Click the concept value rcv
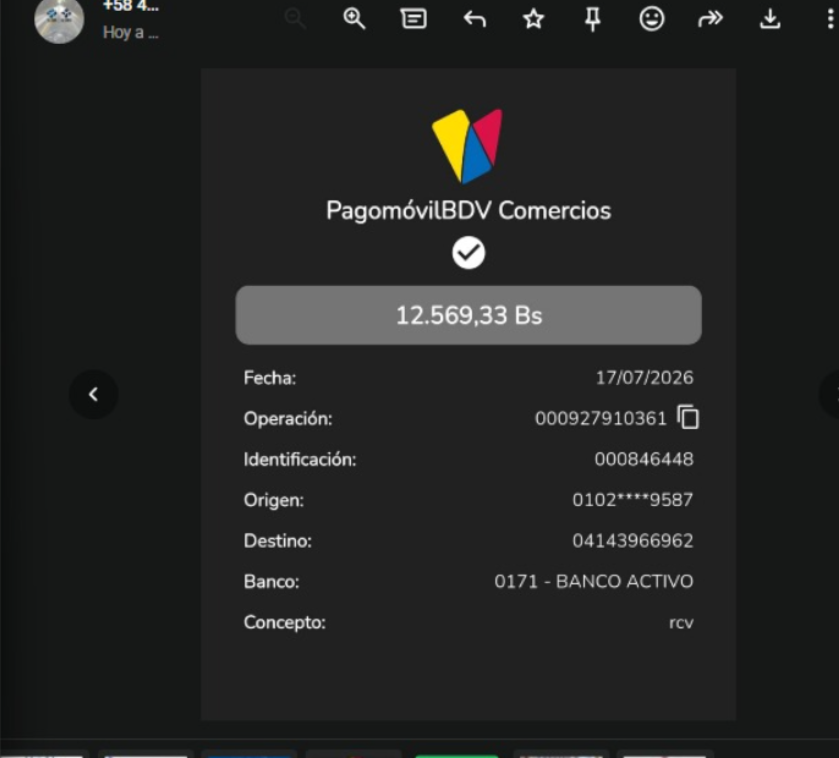Screen dimensions: 839x758 tap(681, 623)
